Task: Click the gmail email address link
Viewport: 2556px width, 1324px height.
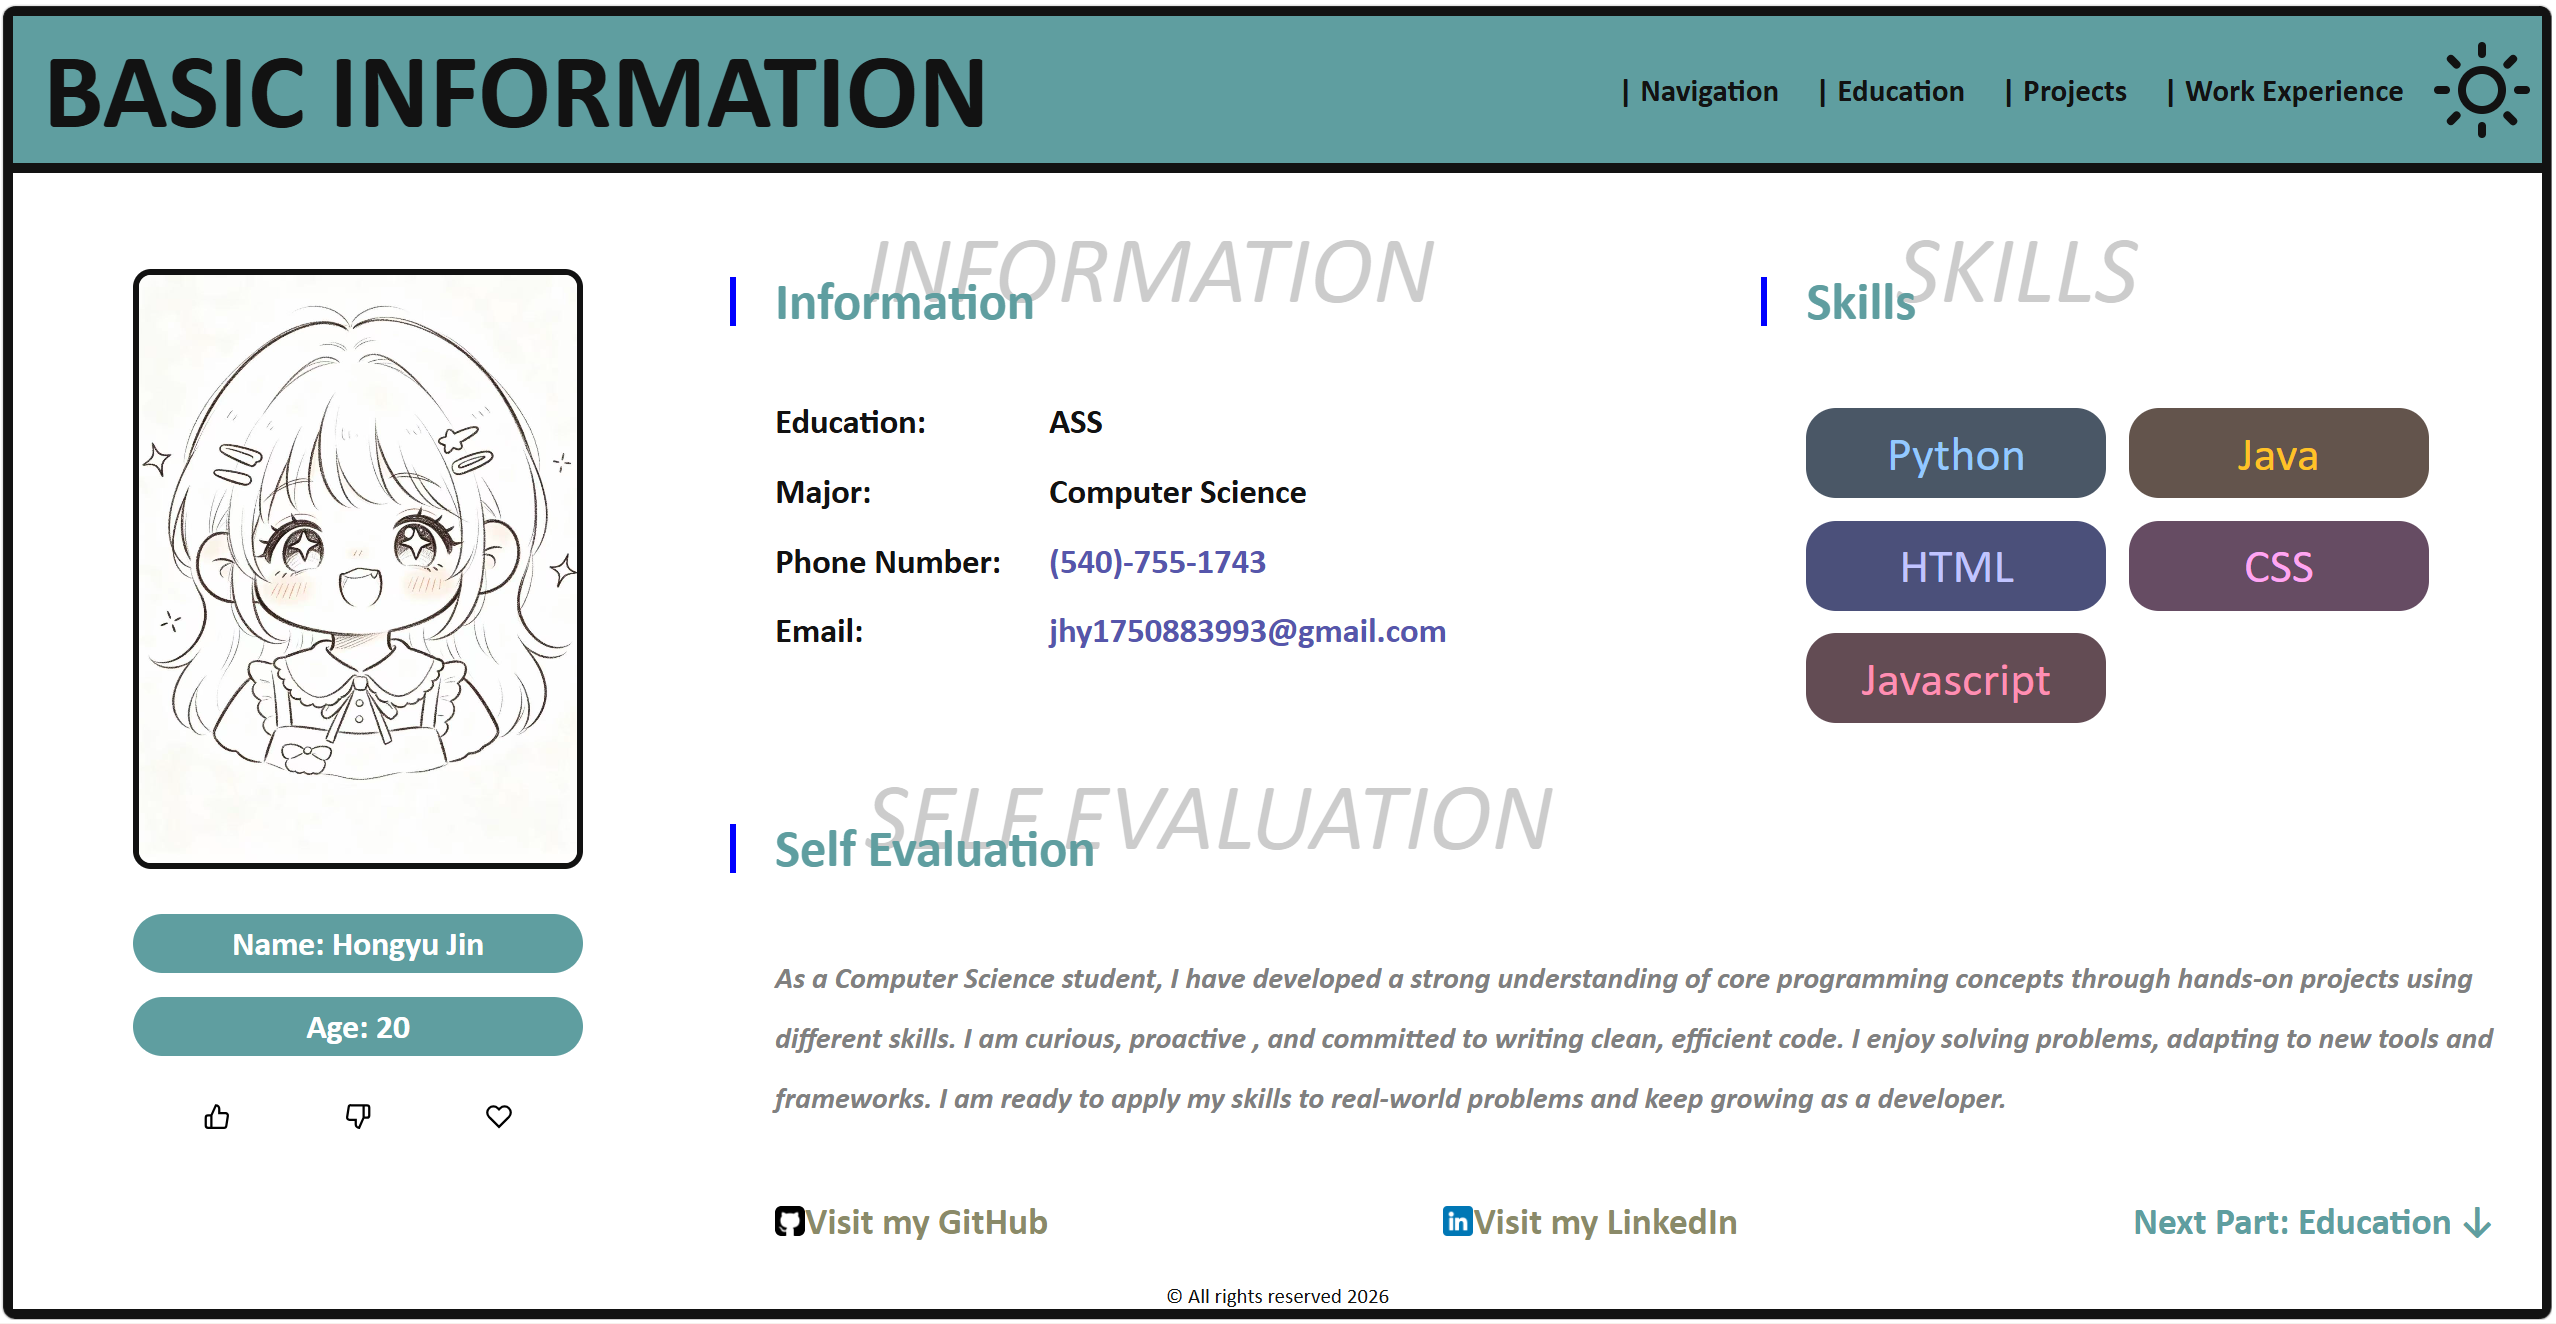Action: 1247,631
